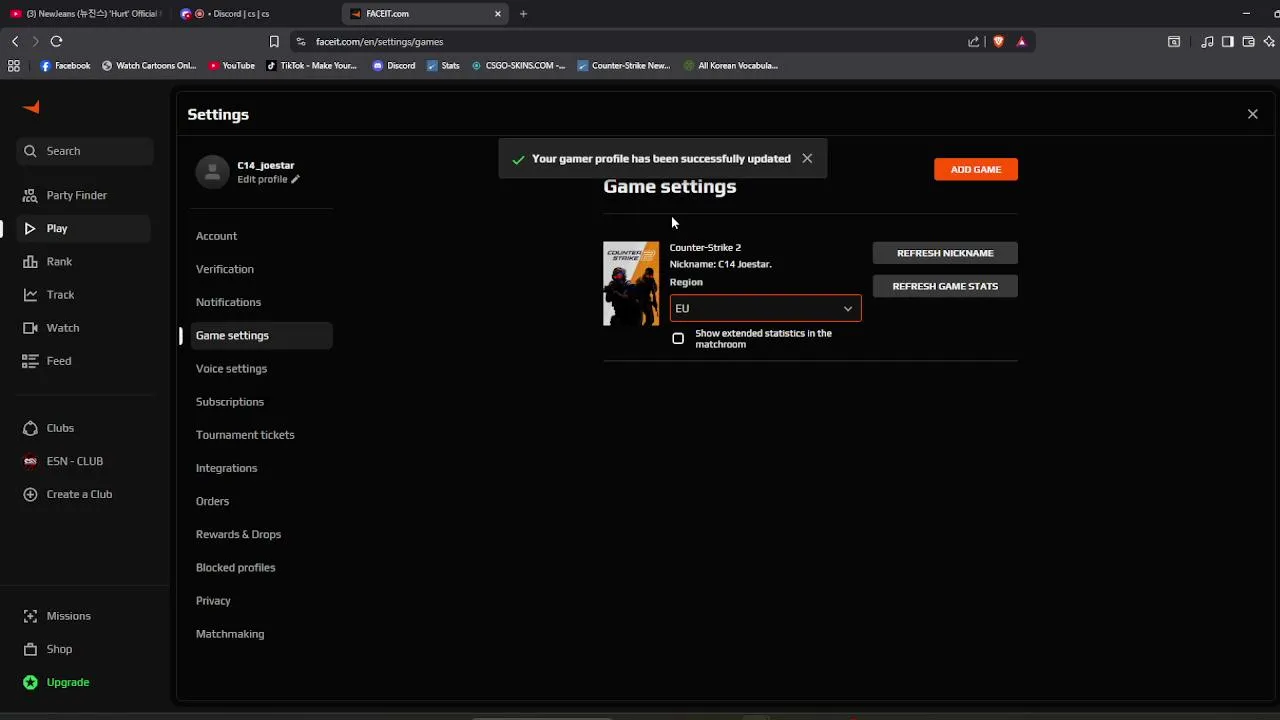1280x720 pixels.
Task: Open Voice settings
Action: (x=231, y=368)
